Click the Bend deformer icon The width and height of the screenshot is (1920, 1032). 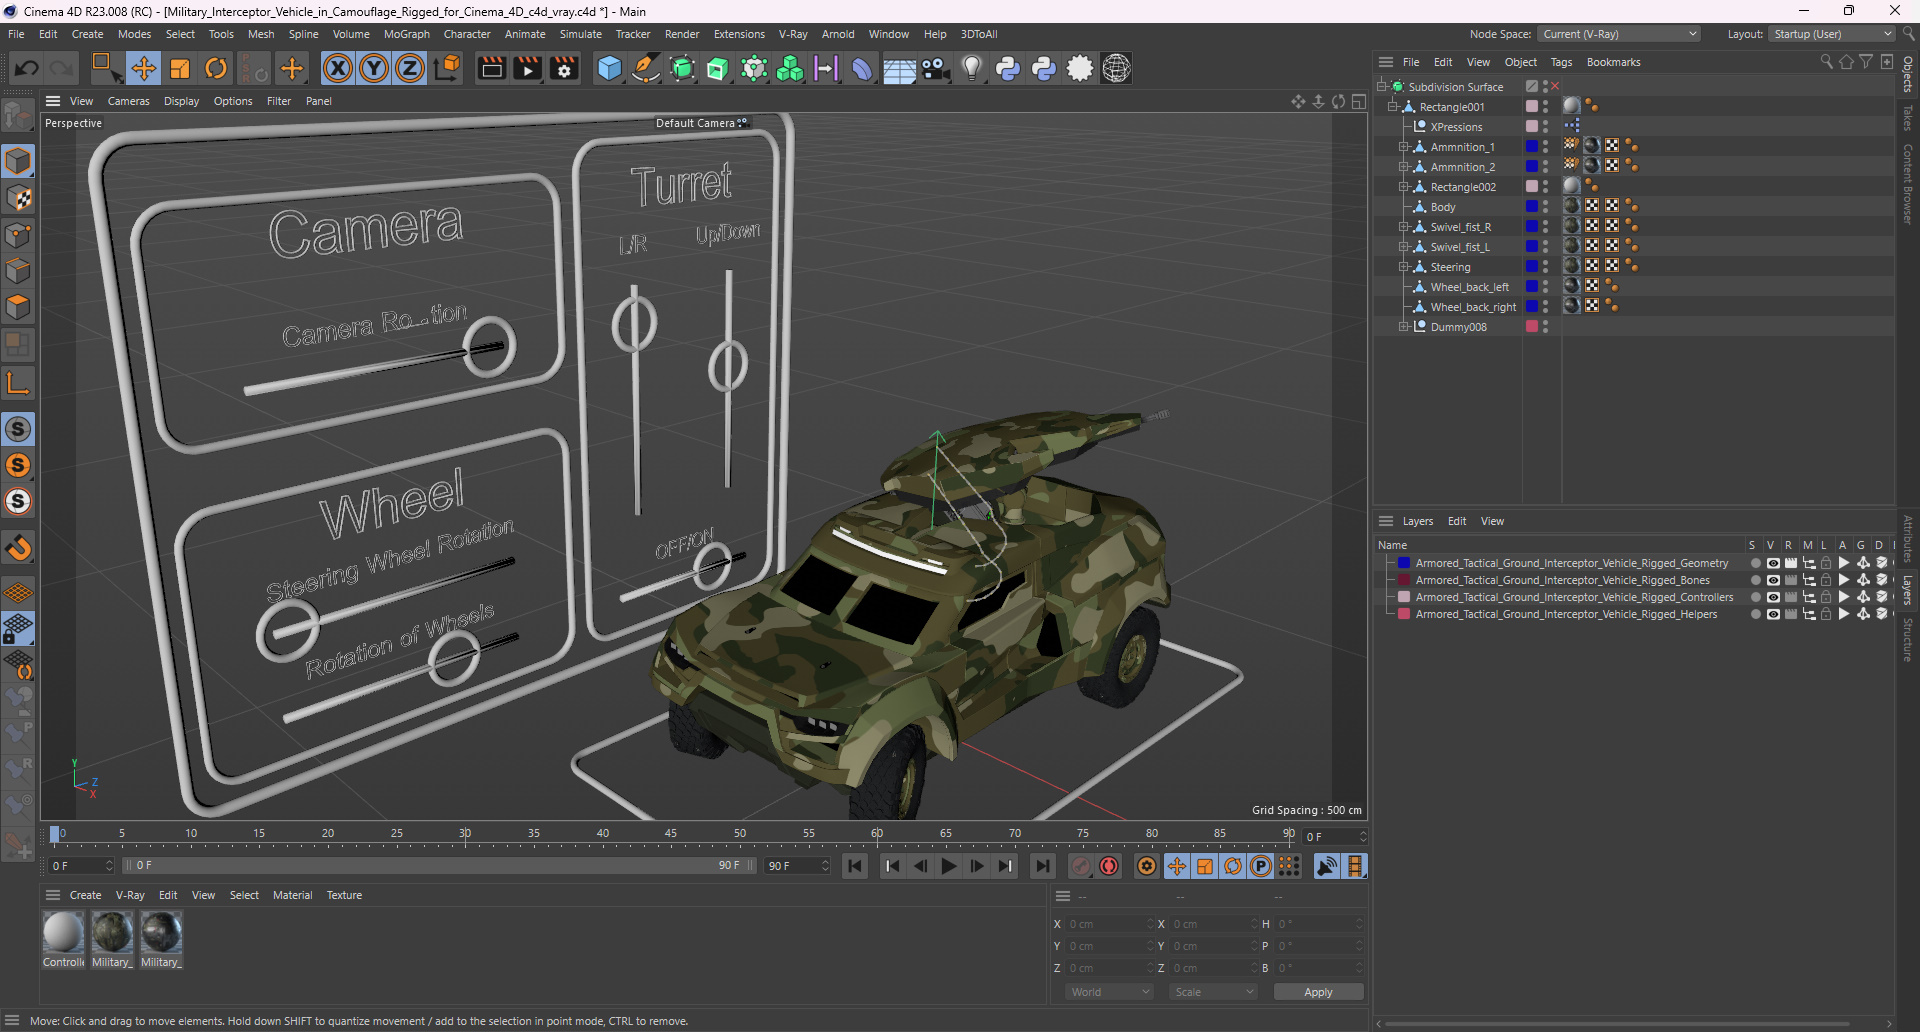[x=862, y=68]
